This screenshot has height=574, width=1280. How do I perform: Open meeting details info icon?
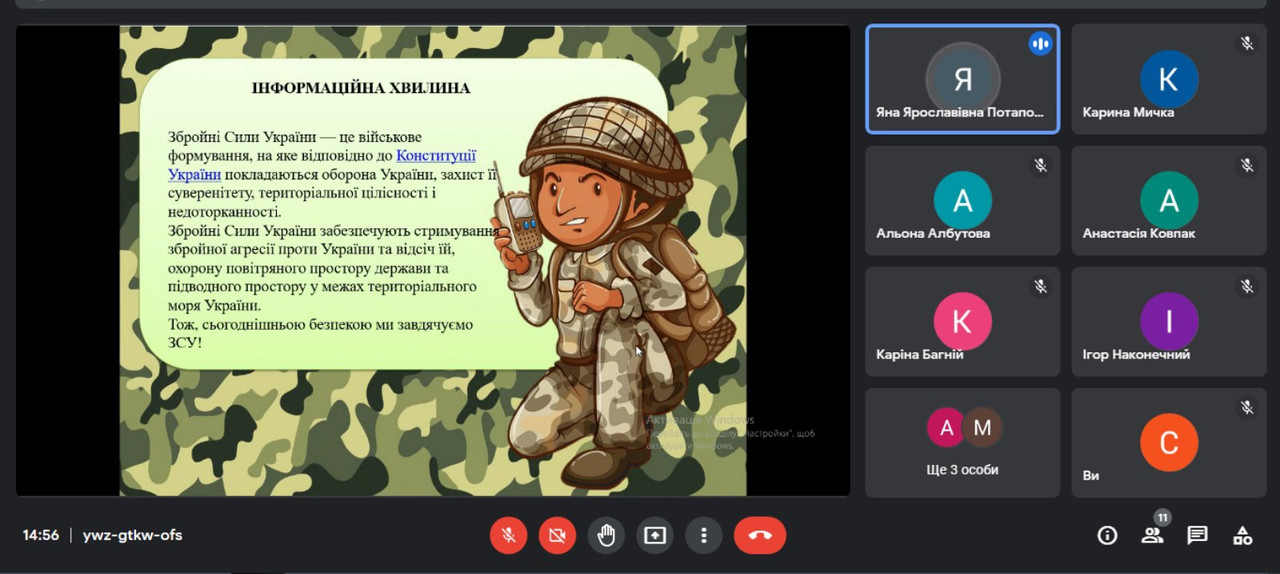click(1107, 536)
